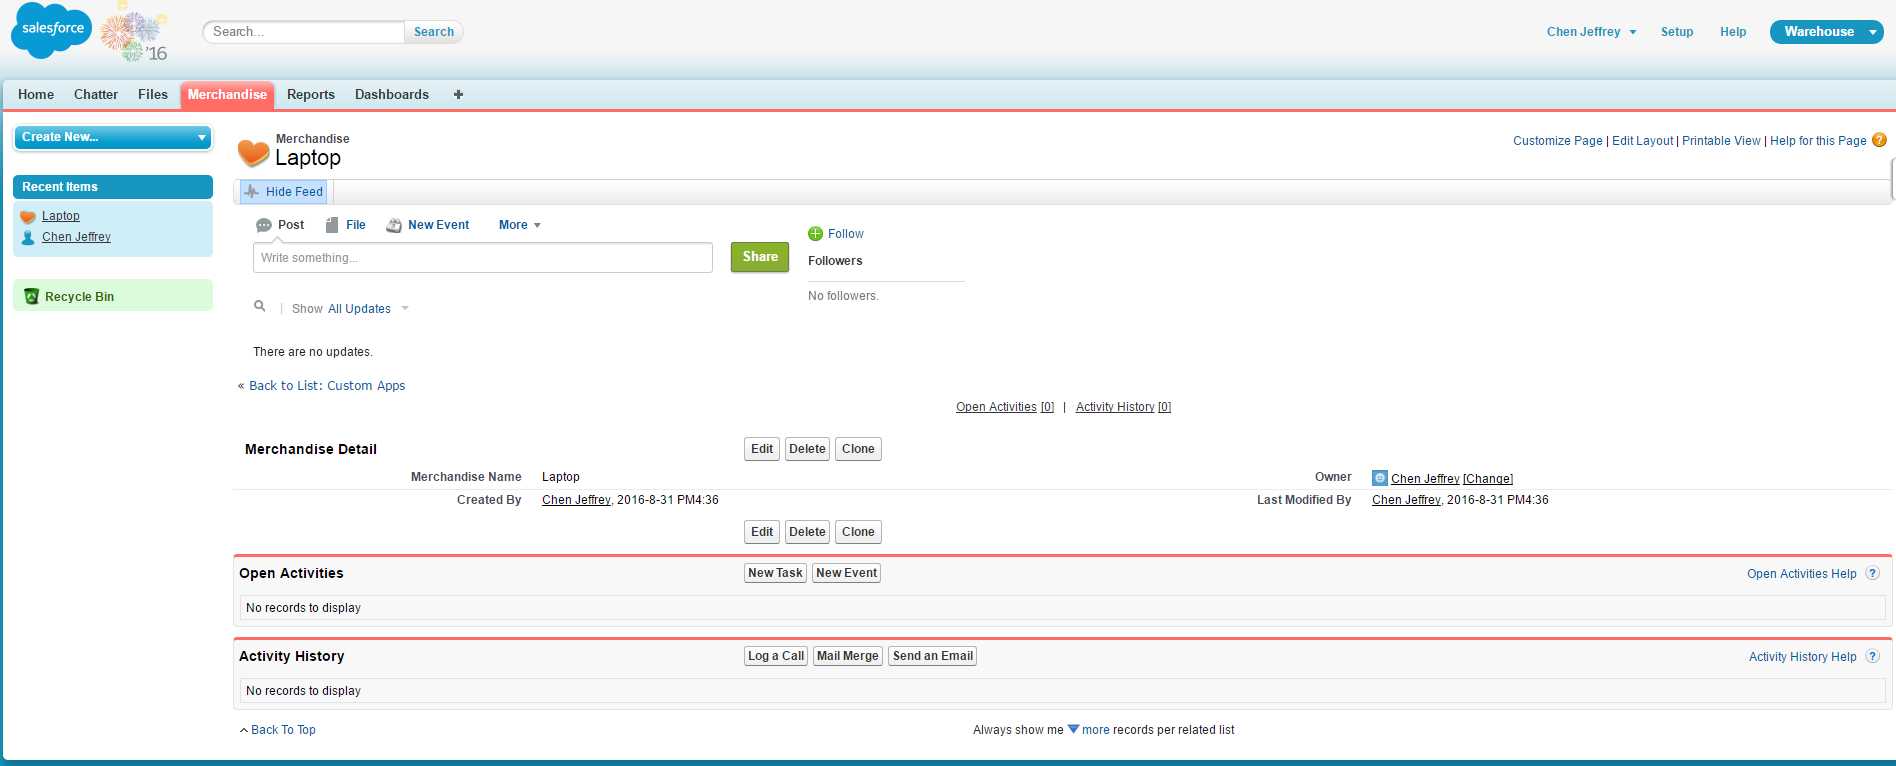Image resolution: width=1896 pixels, height=766 pixels.
Task: Click the owner [Change] link
Action: [x=1488, y=479]
